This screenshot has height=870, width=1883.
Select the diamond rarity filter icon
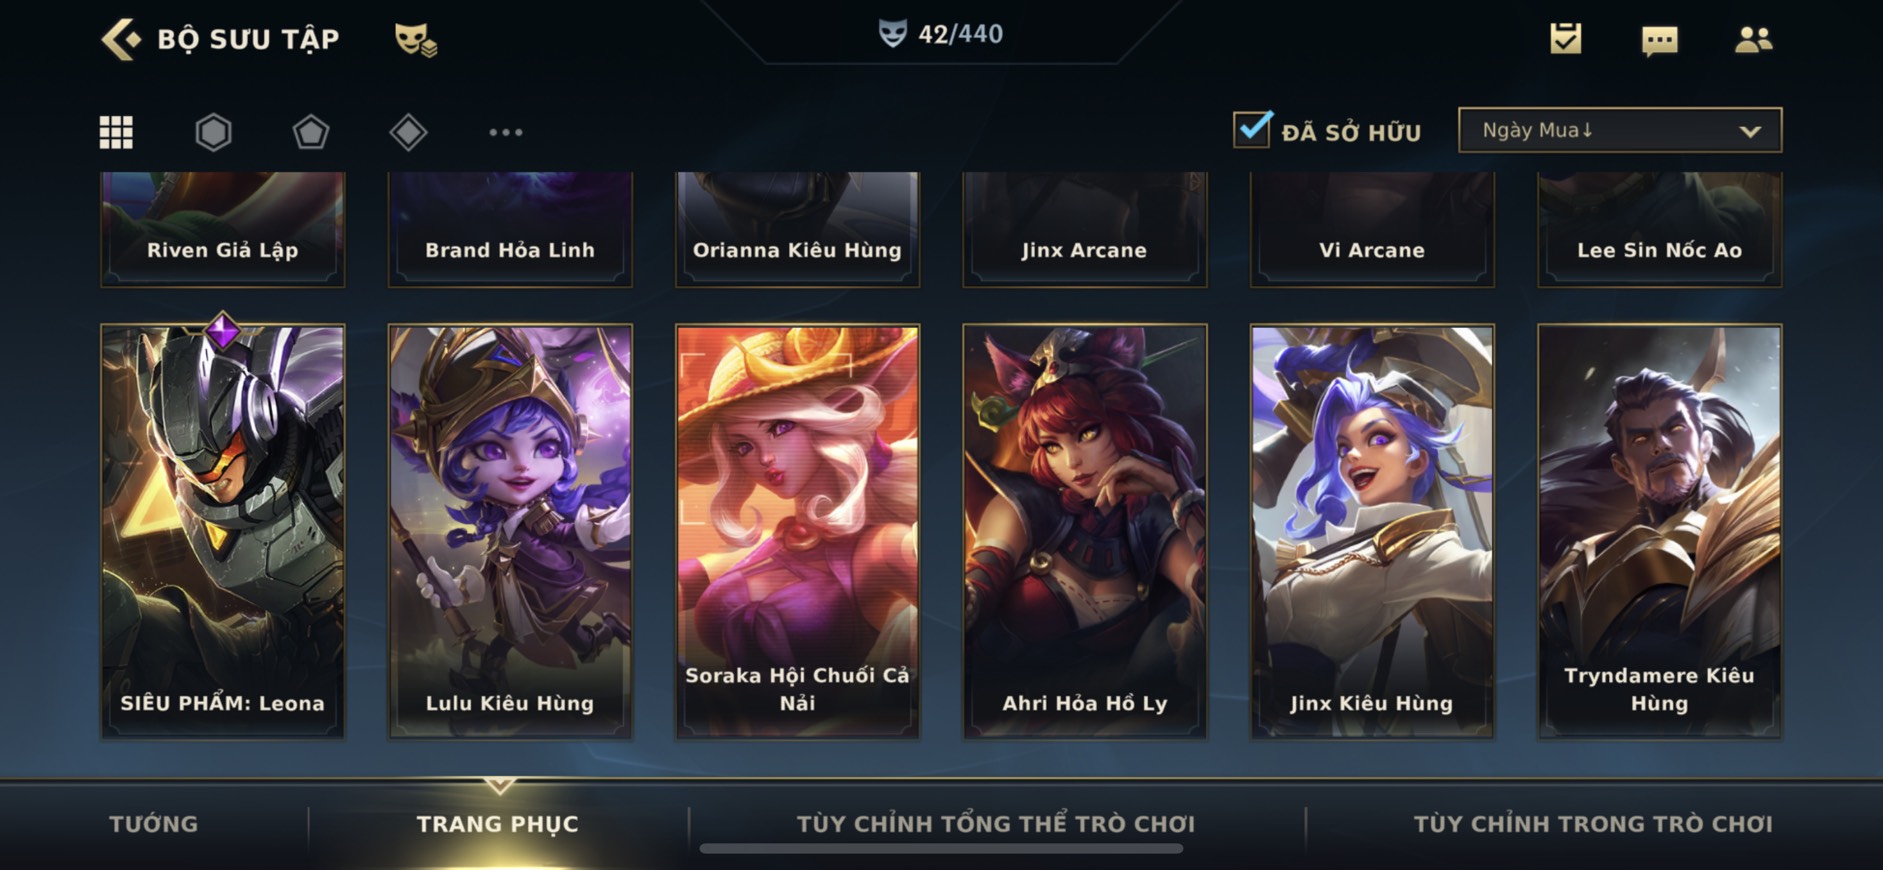408,132
